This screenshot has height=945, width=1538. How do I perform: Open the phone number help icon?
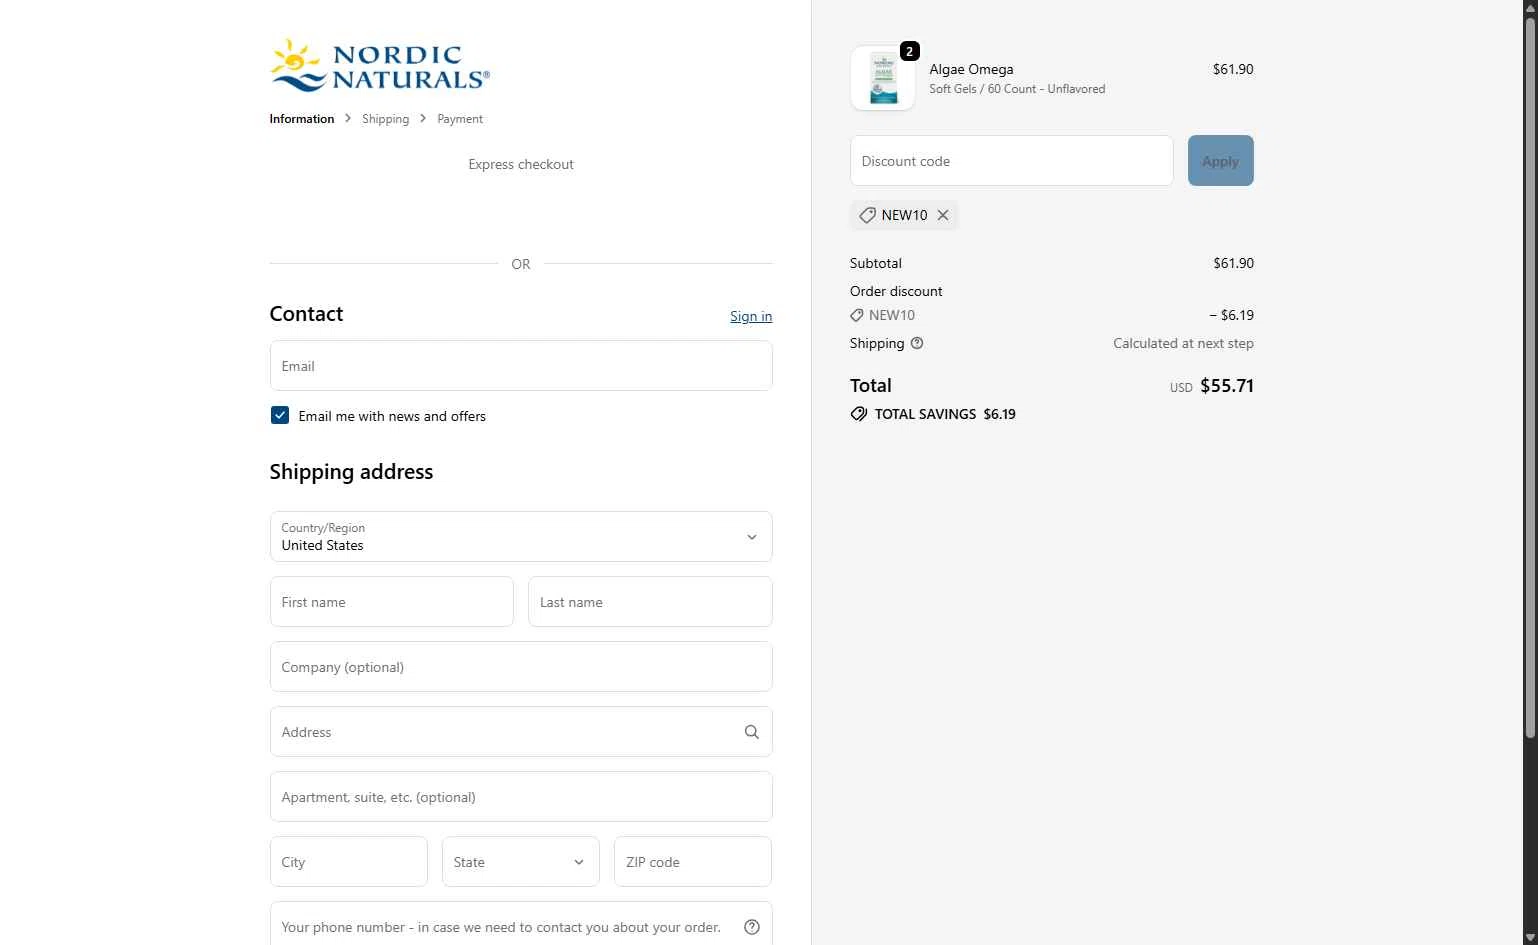(x=752, y=927)
